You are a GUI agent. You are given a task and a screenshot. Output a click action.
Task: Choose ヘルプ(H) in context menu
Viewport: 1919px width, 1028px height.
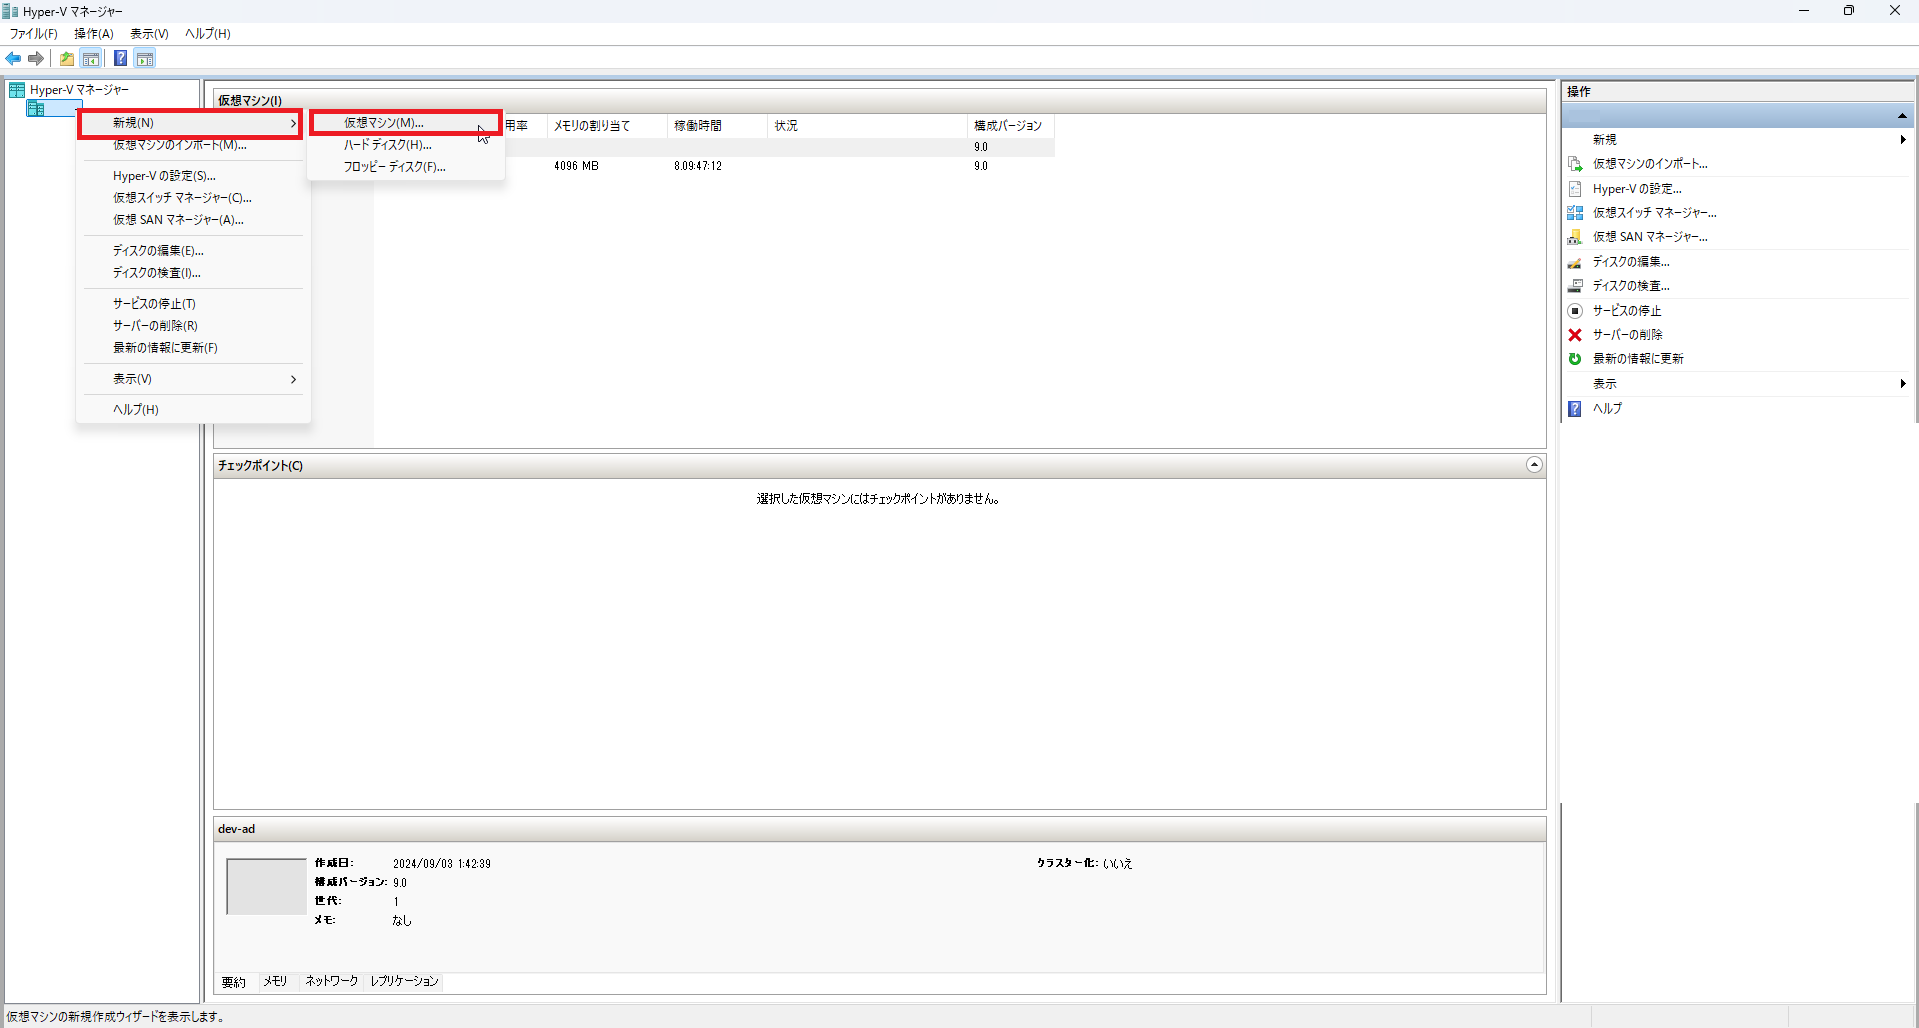pyautogui.click(x=193, y=410)
